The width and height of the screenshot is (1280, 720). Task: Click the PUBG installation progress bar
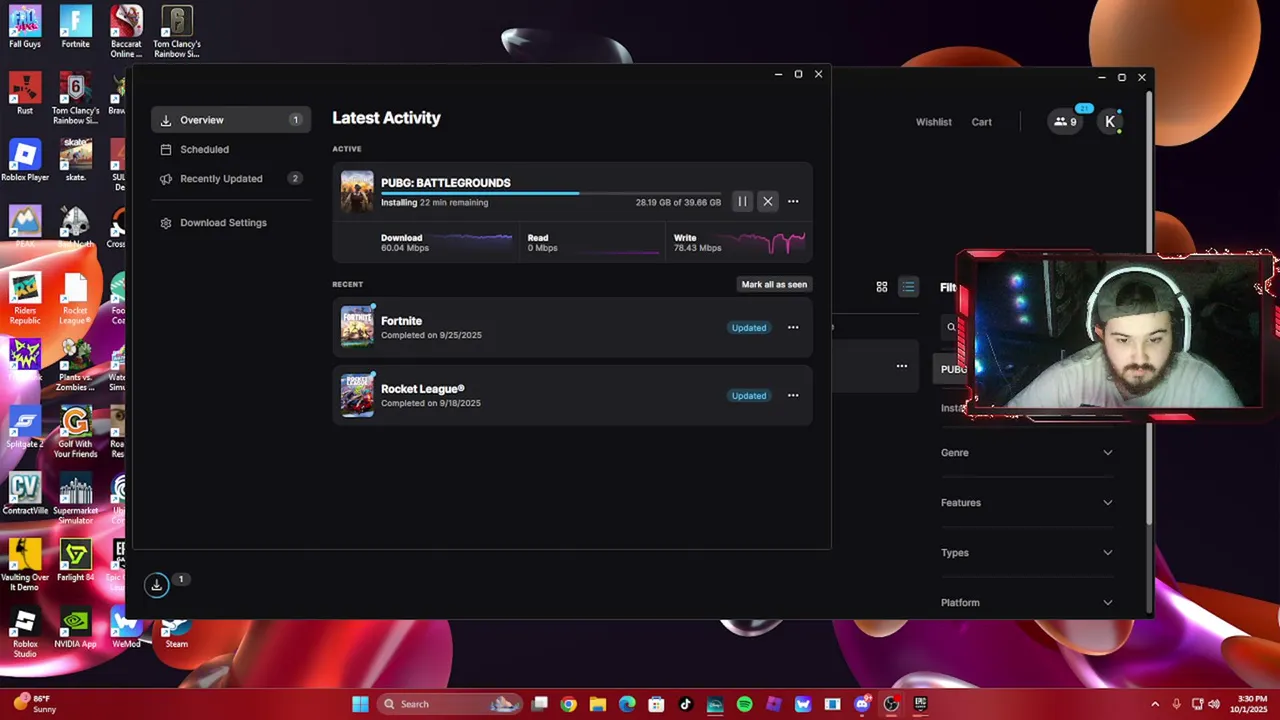[x=551, y=193]
